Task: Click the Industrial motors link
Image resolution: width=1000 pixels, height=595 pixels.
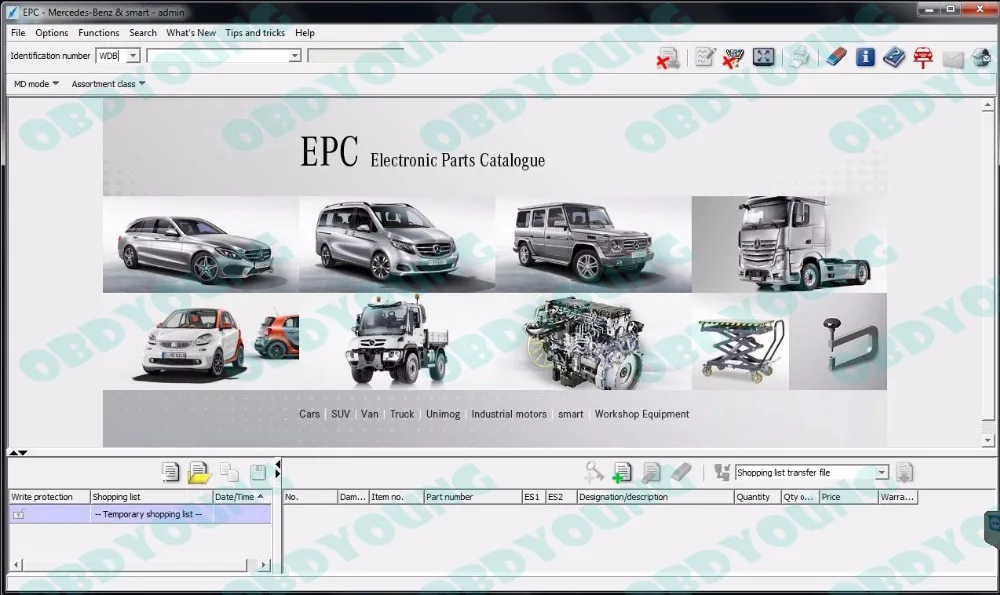Action: (x=509, y=414)
